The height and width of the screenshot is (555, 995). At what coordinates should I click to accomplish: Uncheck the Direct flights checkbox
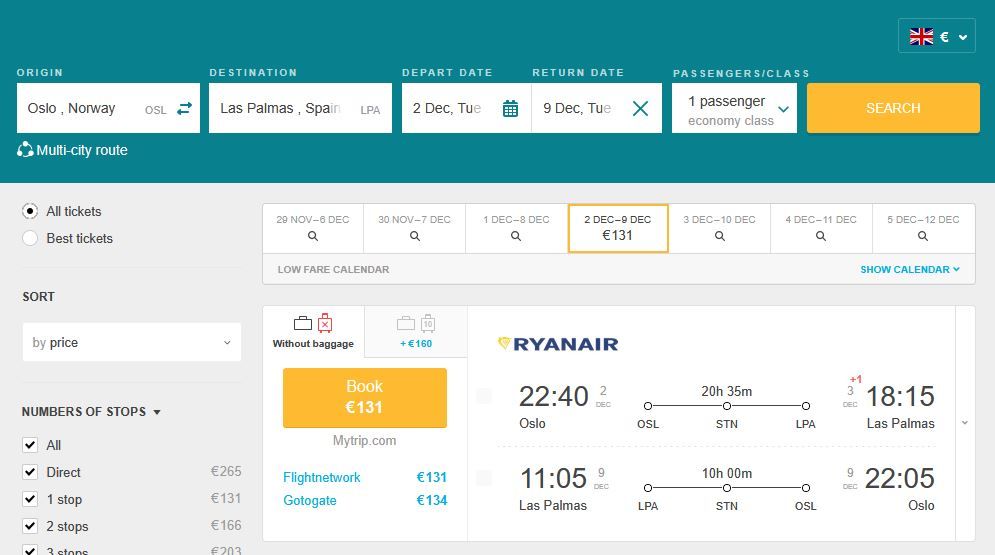click(x=30, y=472)
